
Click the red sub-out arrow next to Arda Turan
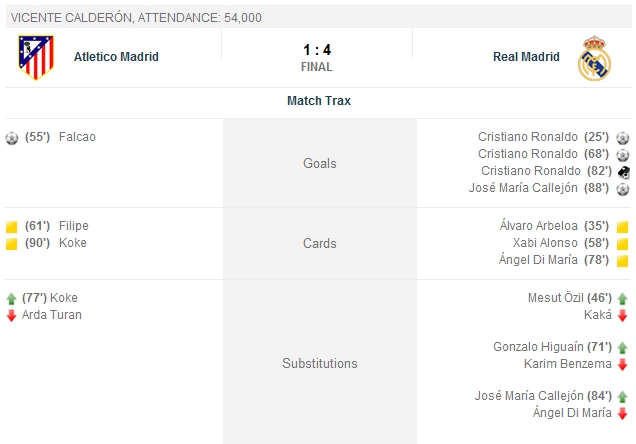[x=11, y=315]
